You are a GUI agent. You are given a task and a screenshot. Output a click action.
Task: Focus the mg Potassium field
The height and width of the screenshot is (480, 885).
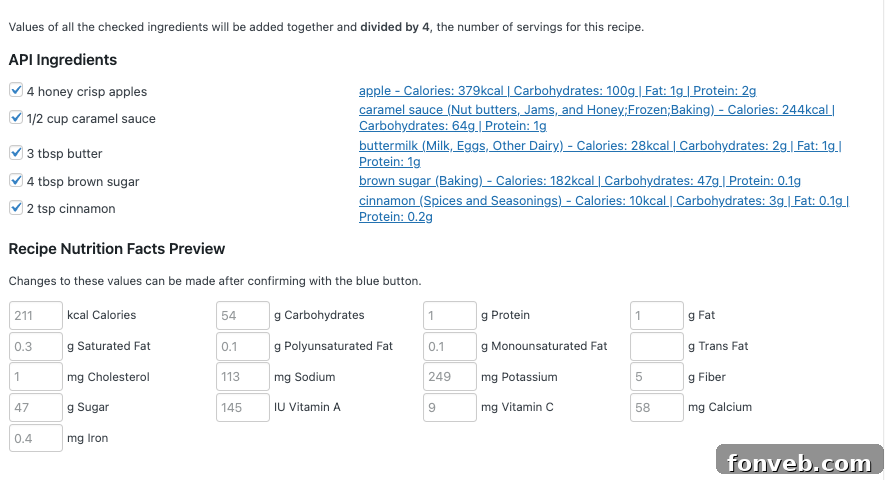click(450, 377)
